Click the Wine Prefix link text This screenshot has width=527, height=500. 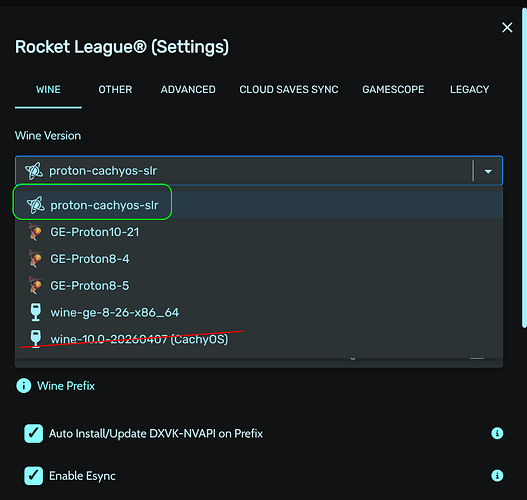click(x=66, y=386)
